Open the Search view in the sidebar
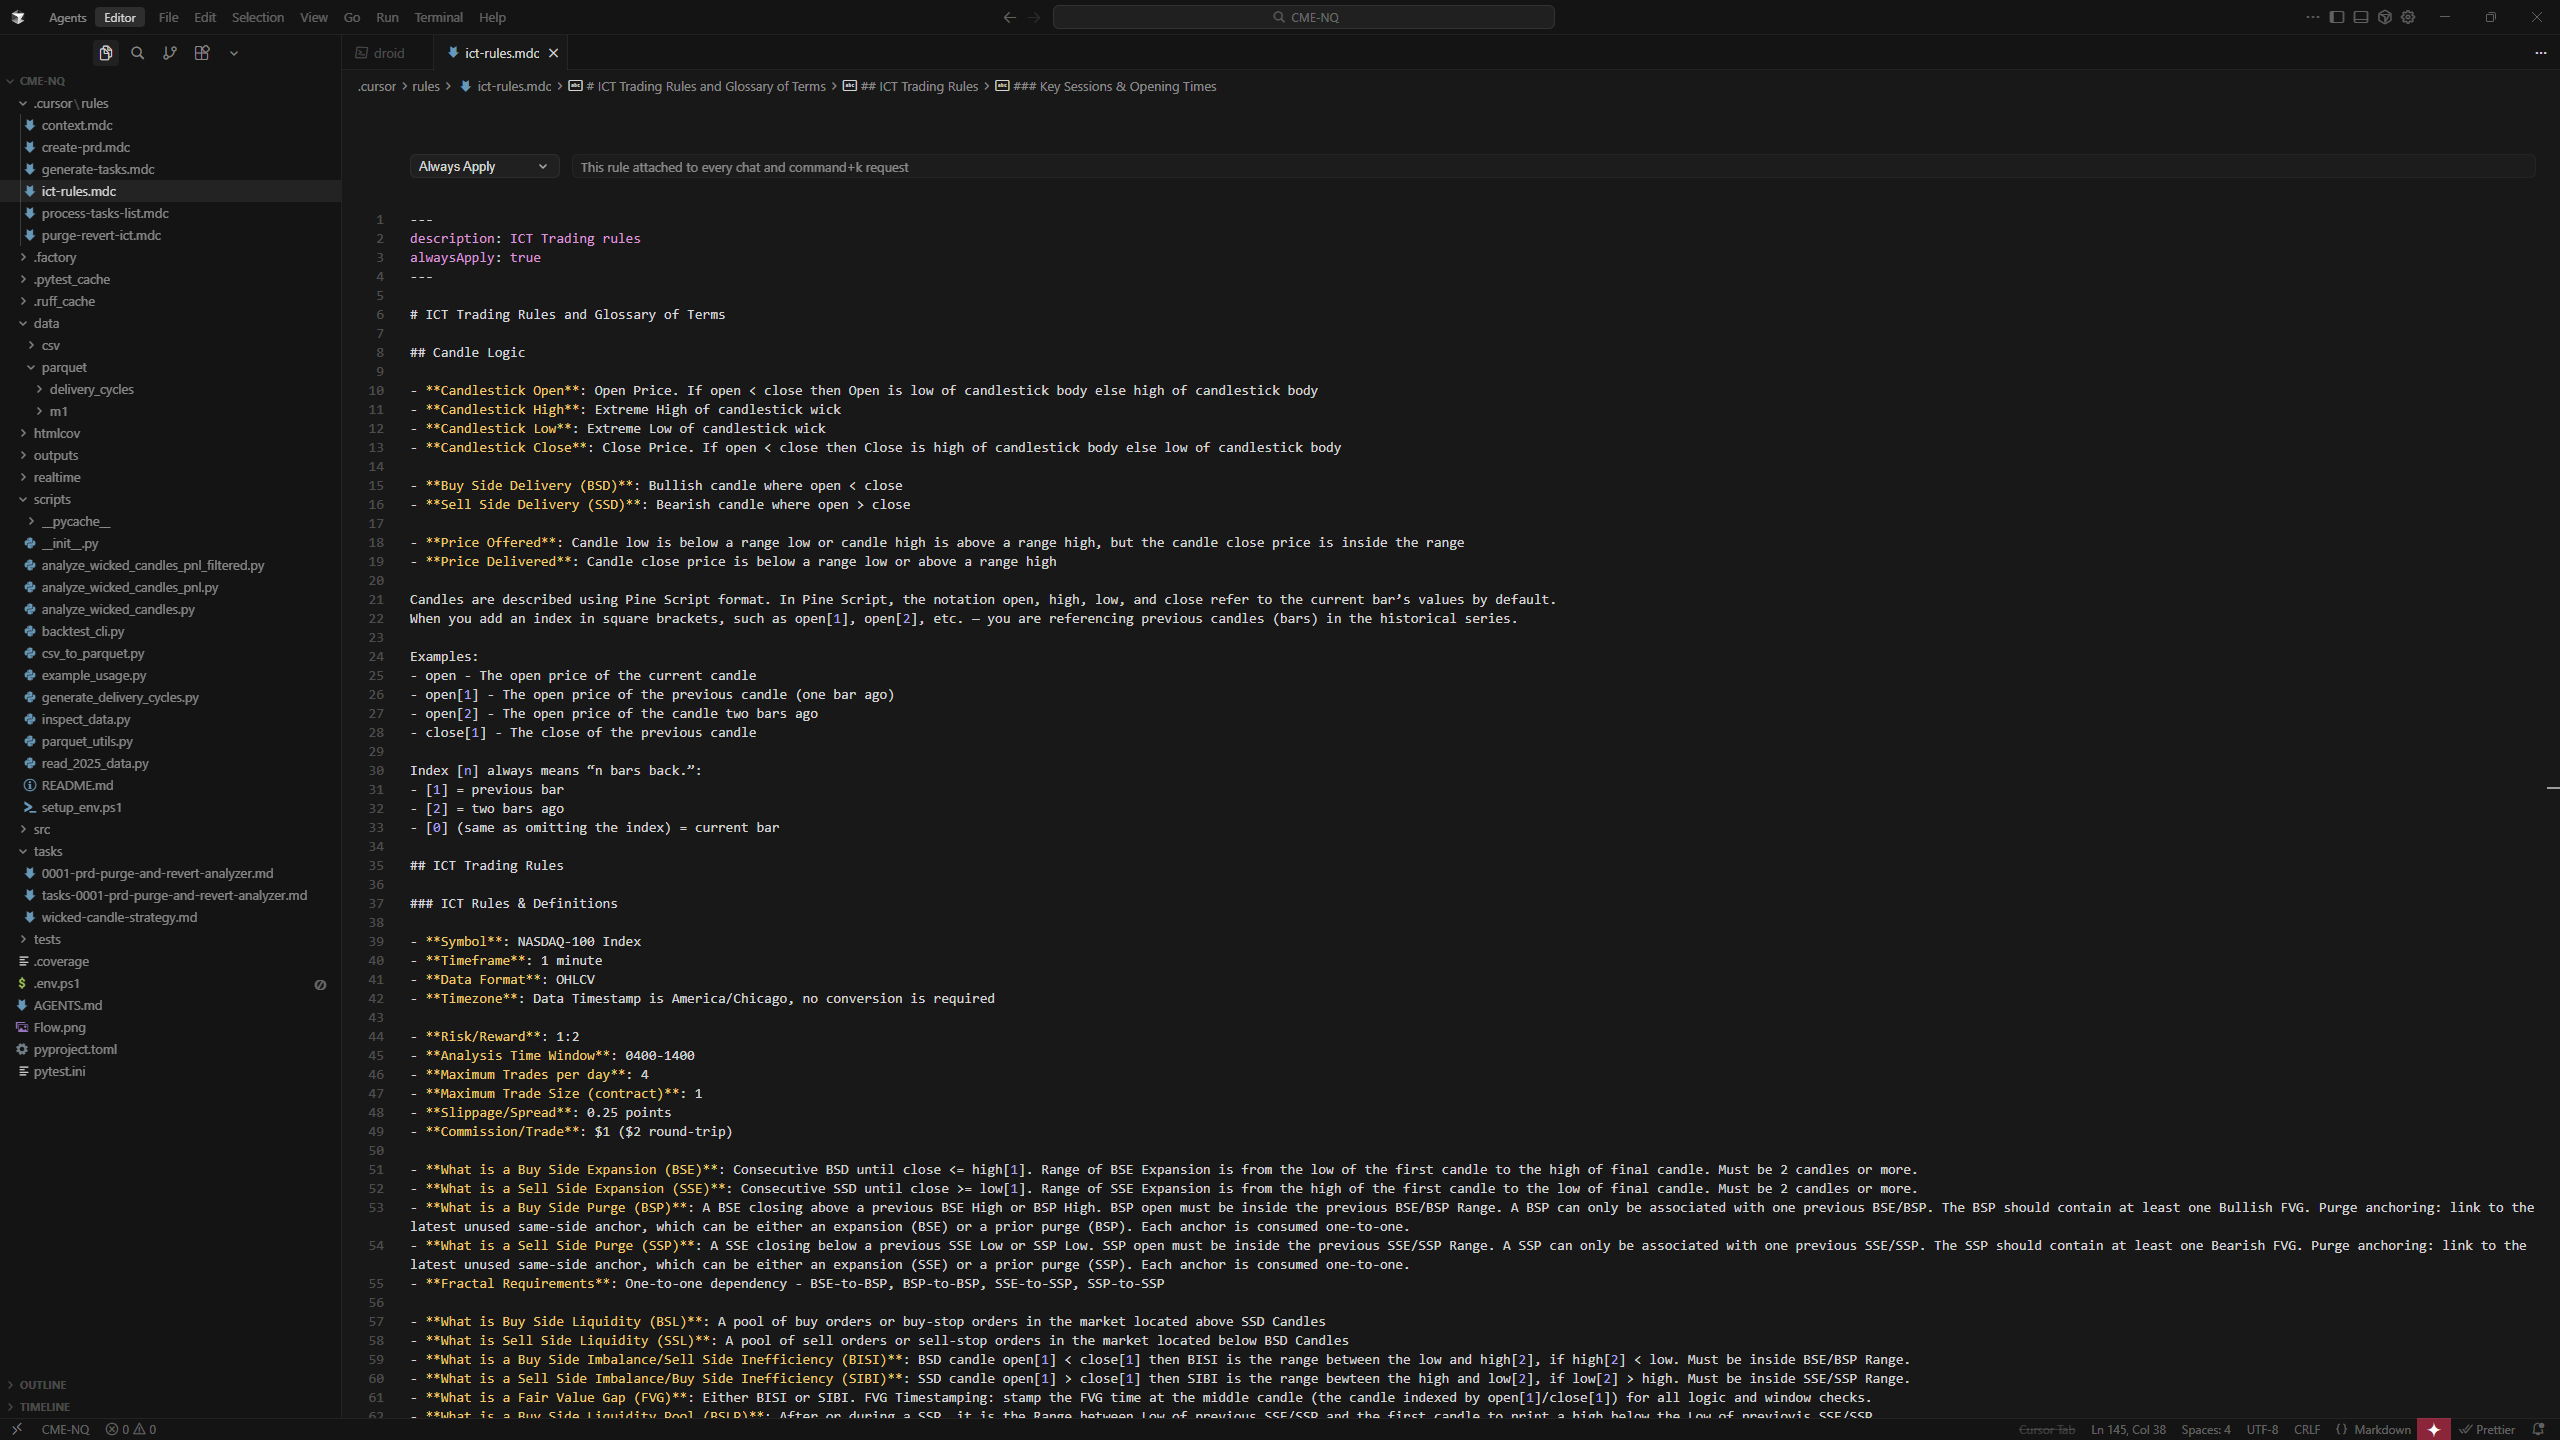Viewport: 2560px width, 1440px height. (x=138, y=53)
